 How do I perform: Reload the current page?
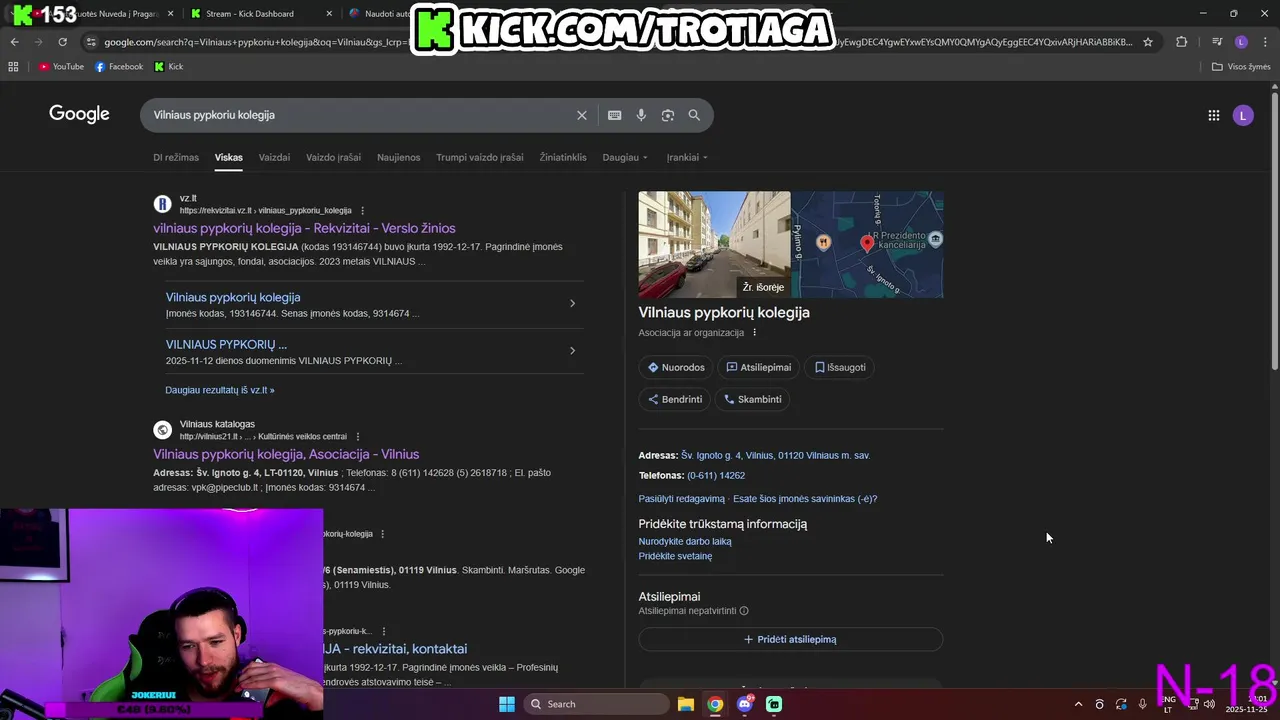(x=62, y=42)
